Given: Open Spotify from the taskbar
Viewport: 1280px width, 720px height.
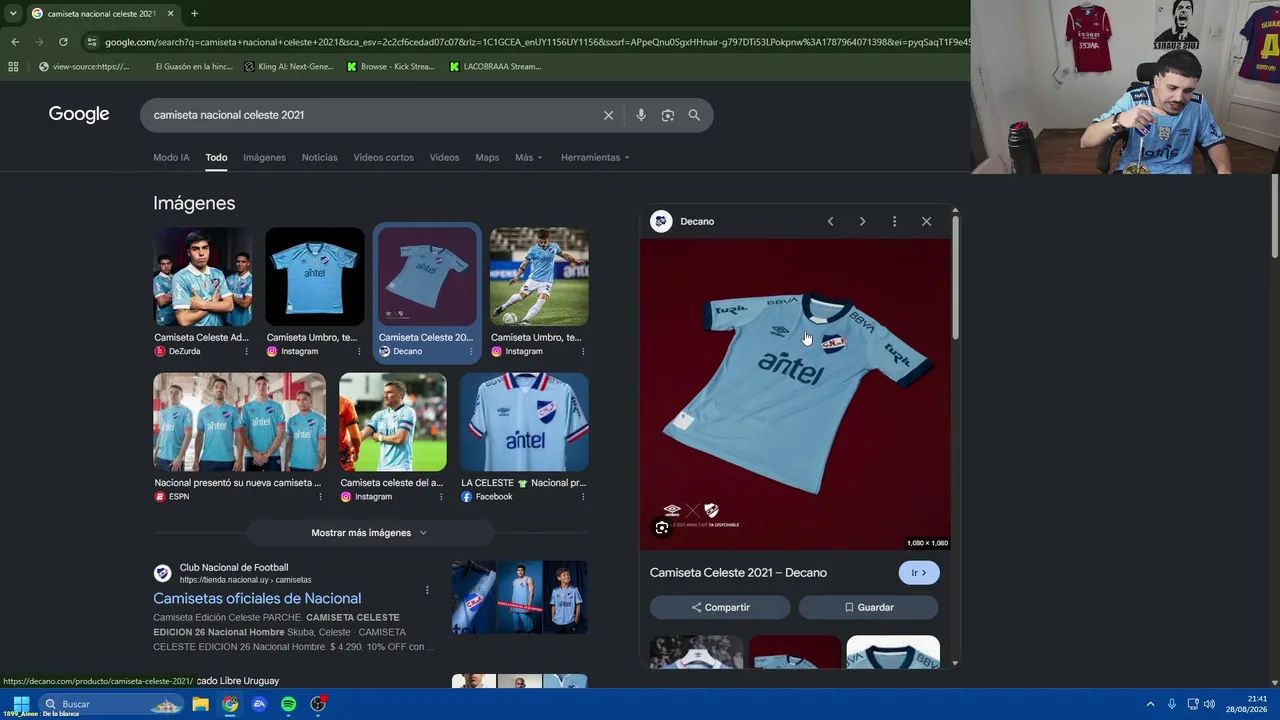Looking at the screenshot, I should [x=288, y=704].
